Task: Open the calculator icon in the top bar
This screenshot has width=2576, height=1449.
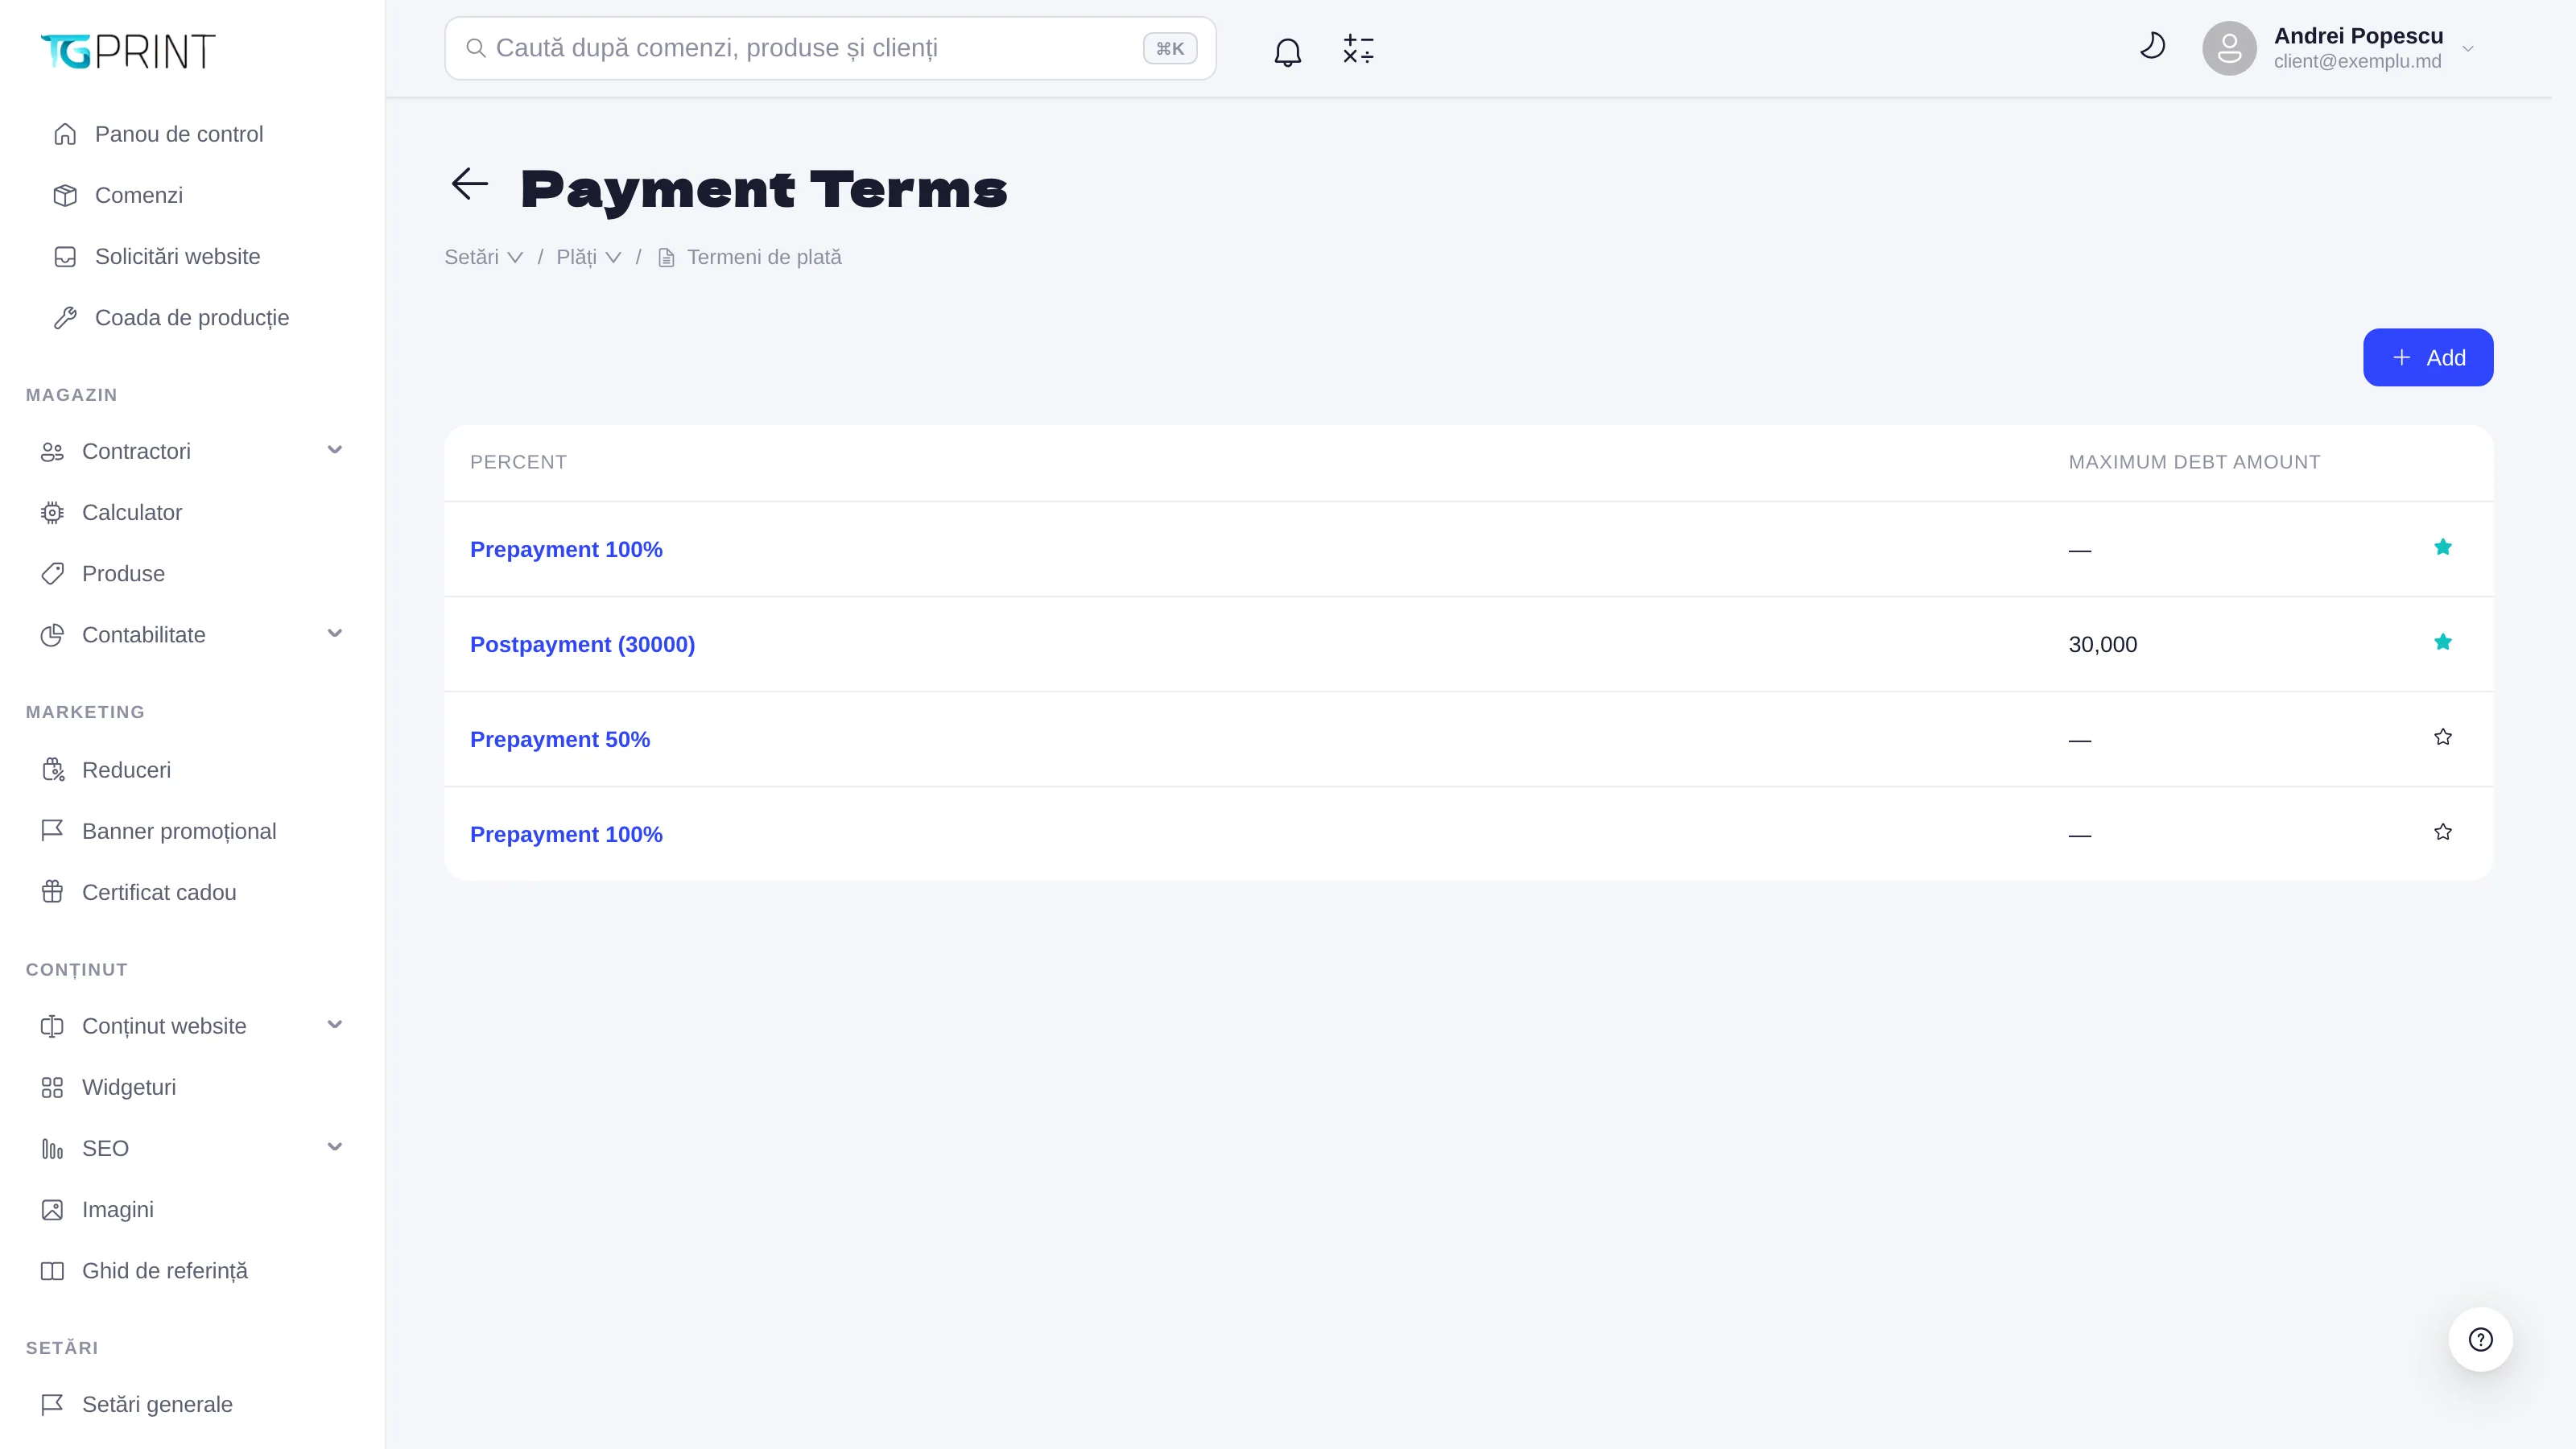Action: pyautogui.click(x=1358, y=49)
